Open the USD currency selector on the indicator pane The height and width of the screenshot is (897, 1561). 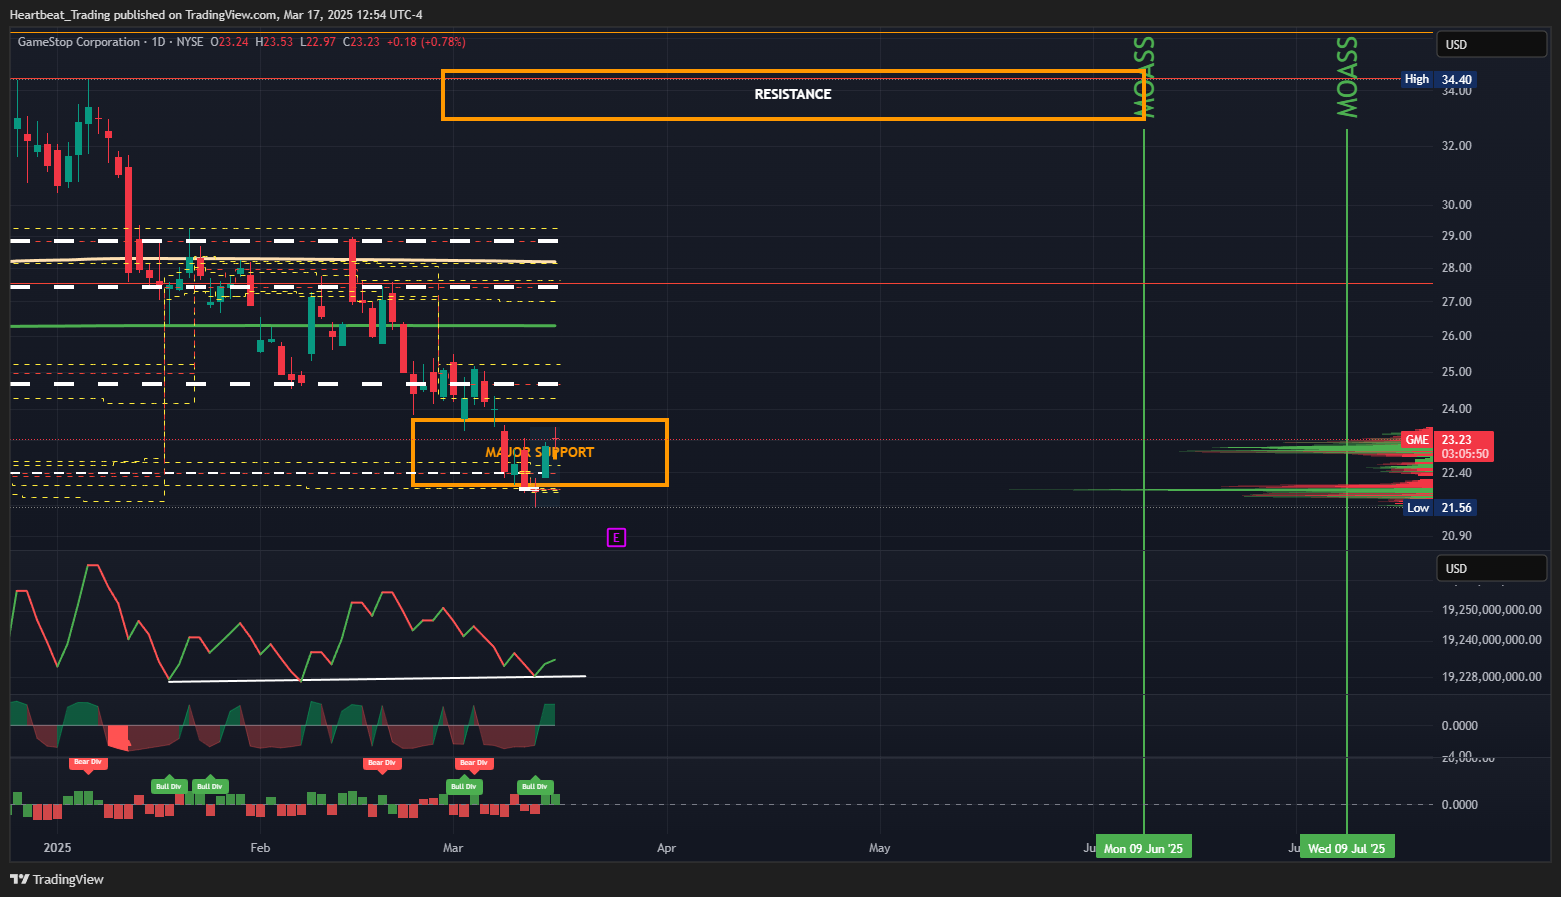coord(1491,568)
